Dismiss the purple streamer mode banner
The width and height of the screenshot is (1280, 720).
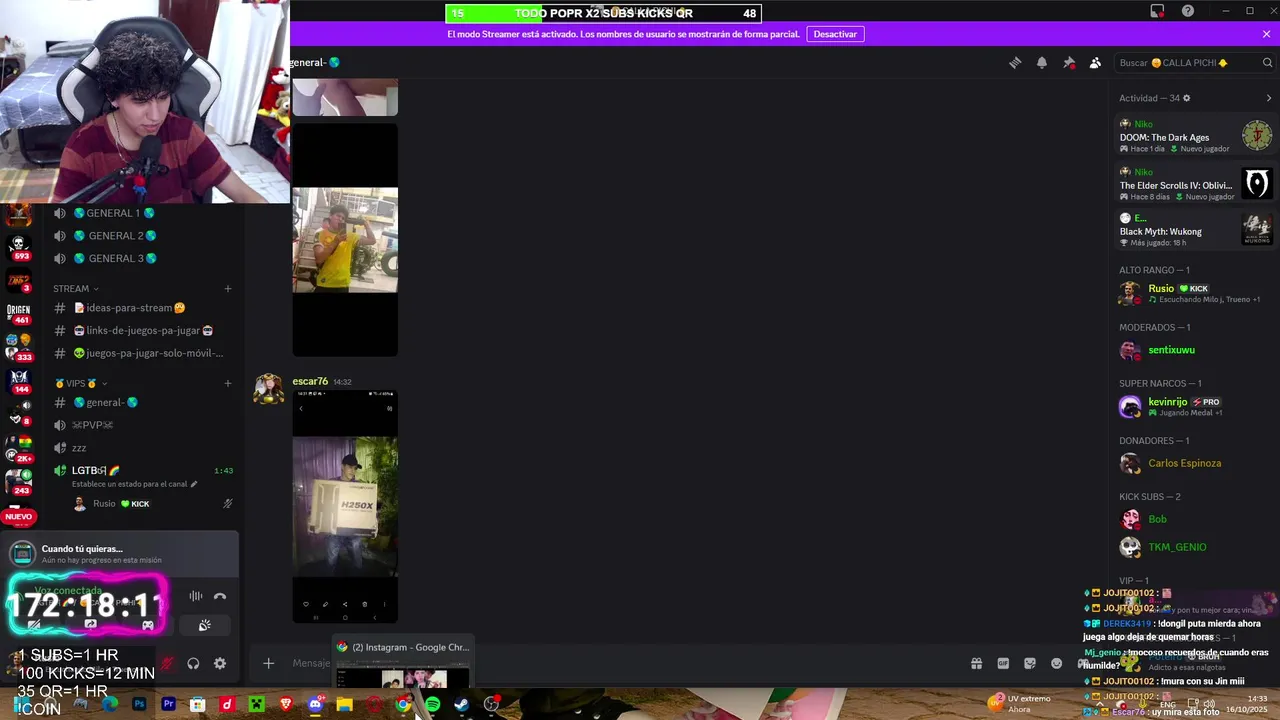[x=1266, y=34]
